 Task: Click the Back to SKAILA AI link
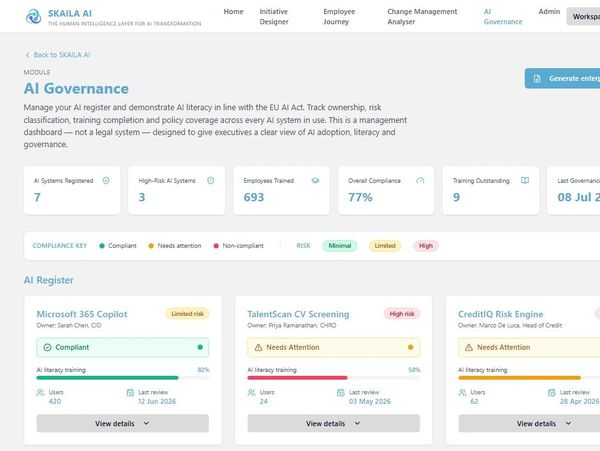point(58,55)
